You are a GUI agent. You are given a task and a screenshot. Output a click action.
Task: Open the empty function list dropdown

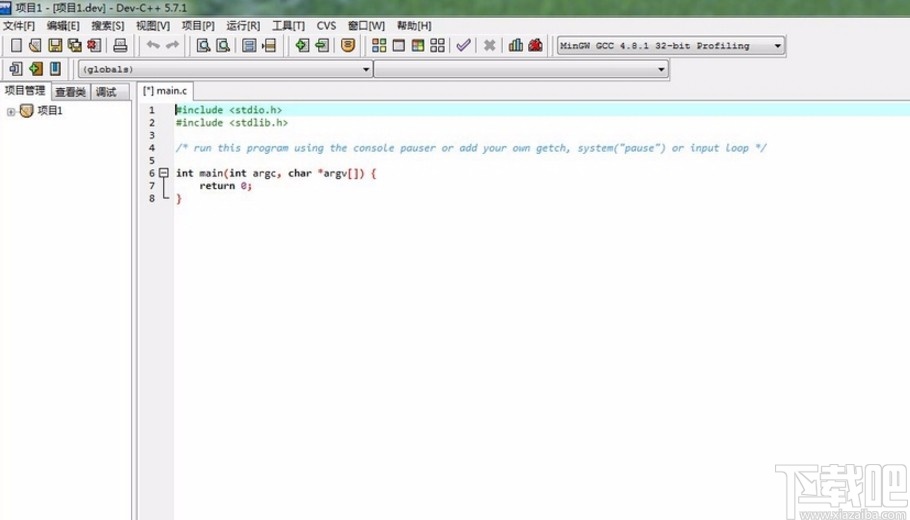pos(661,70)
